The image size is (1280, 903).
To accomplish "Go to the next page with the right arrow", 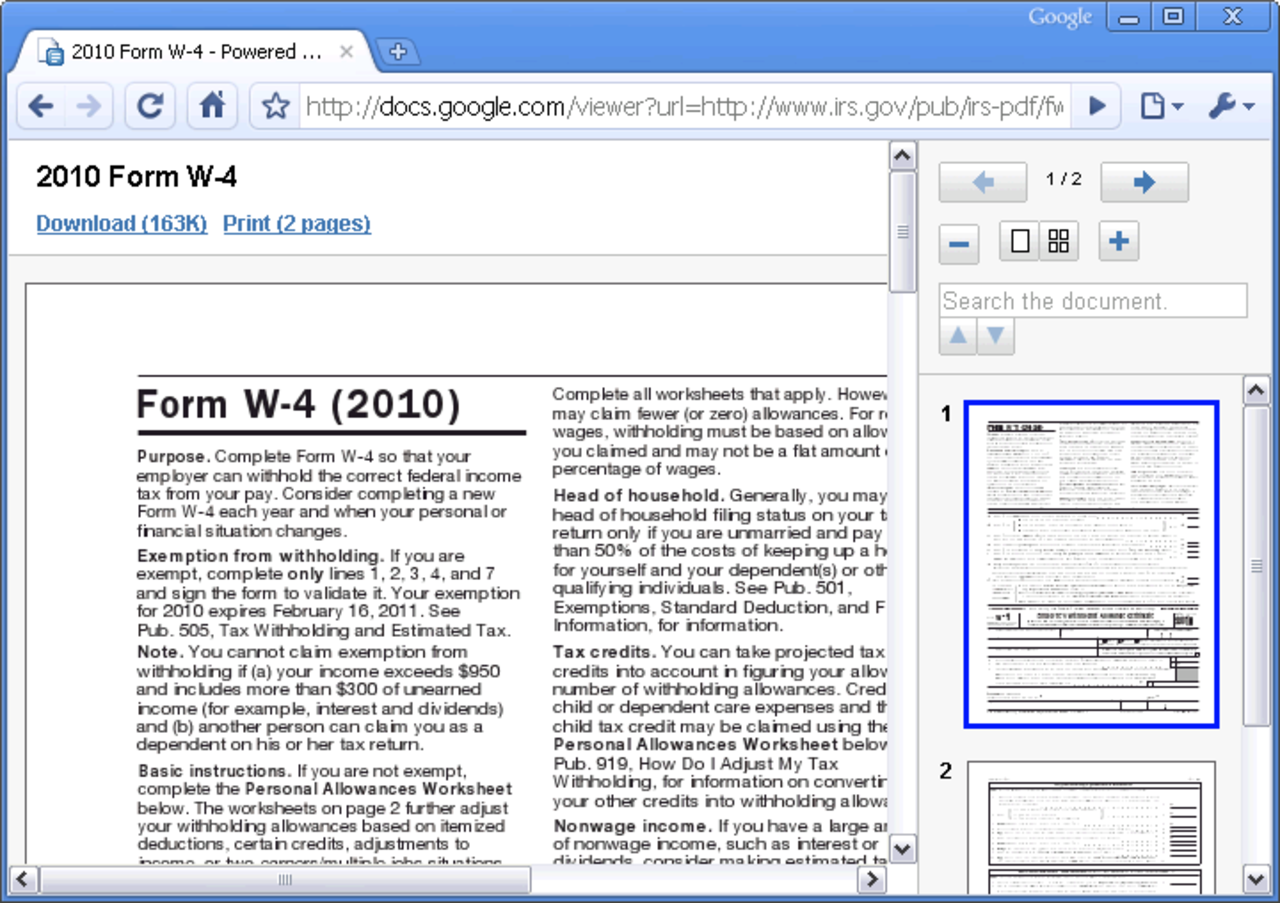I will (x=1143, y=182).
